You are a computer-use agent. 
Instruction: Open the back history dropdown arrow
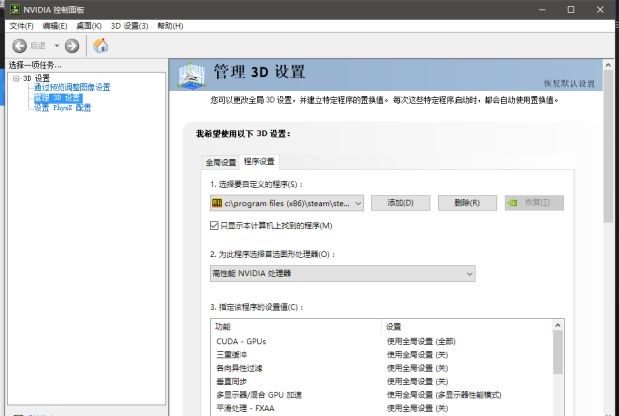tap(57, 46)
